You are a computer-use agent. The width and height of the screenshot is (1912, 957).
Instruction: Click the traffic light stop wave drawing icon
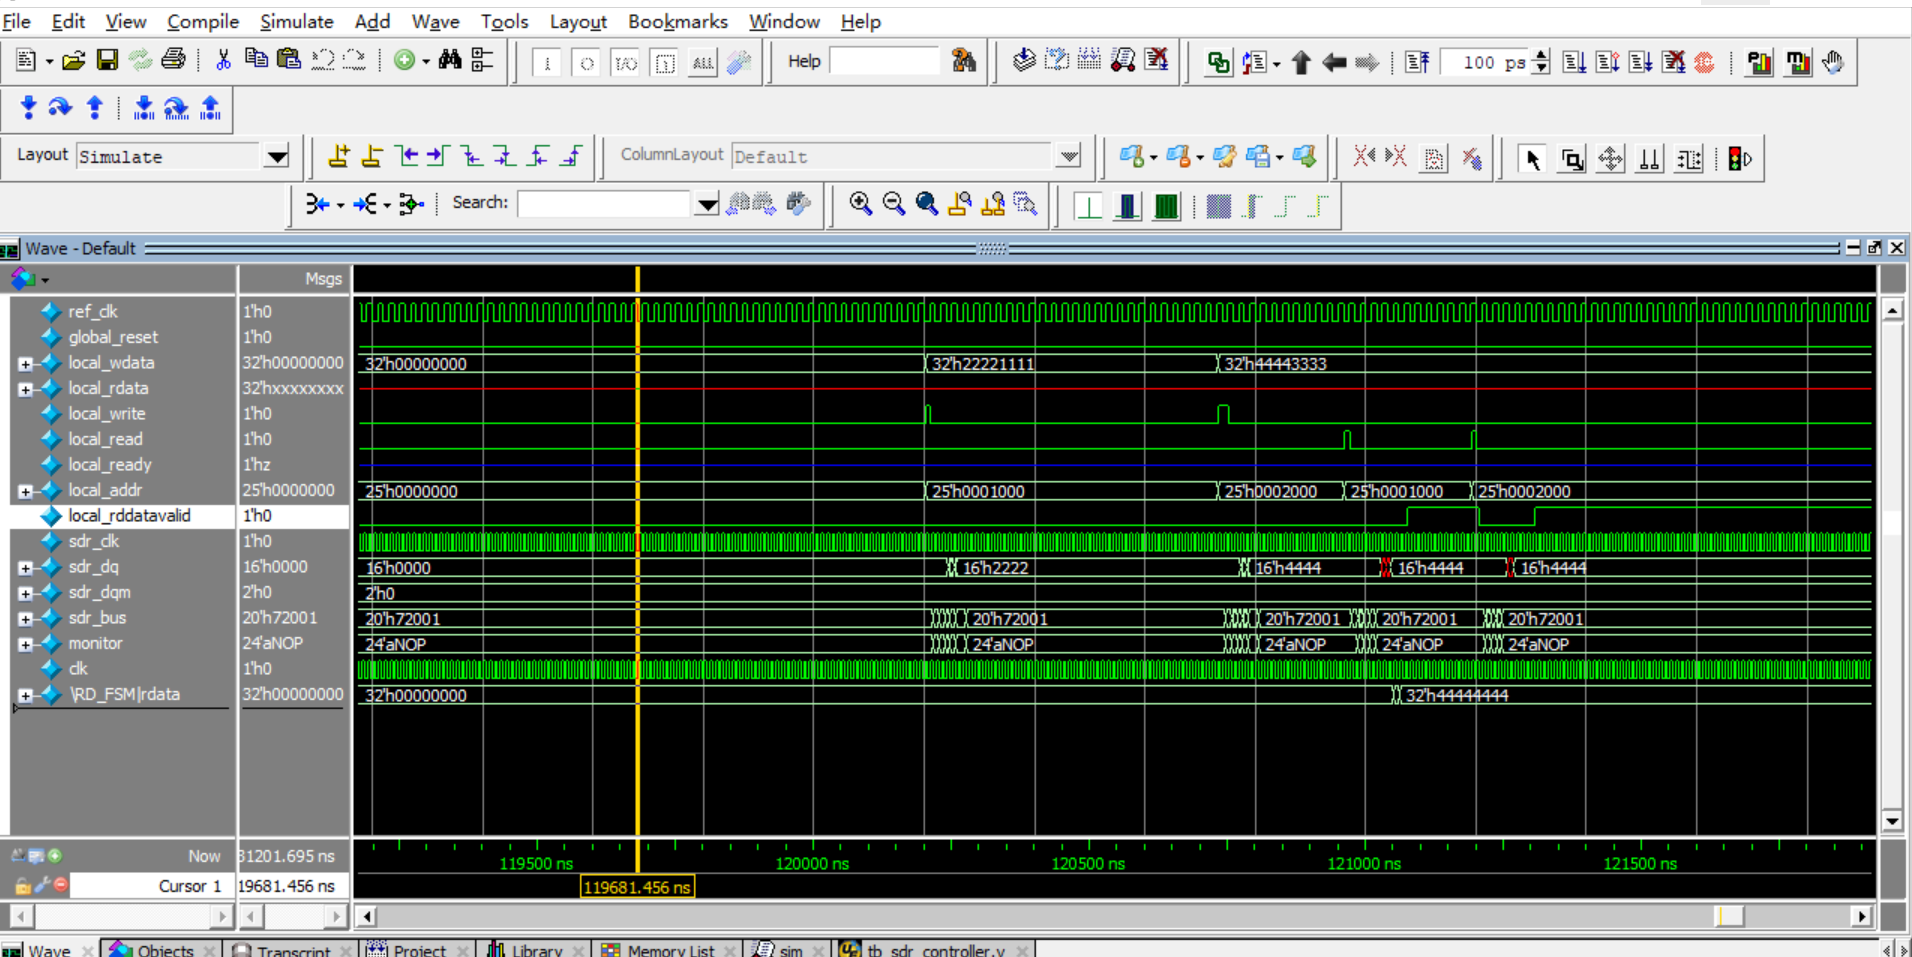1740,159
